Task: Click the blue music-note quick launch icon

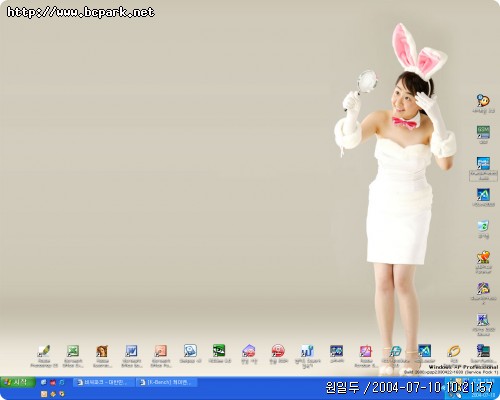Action: coord(62,383)
